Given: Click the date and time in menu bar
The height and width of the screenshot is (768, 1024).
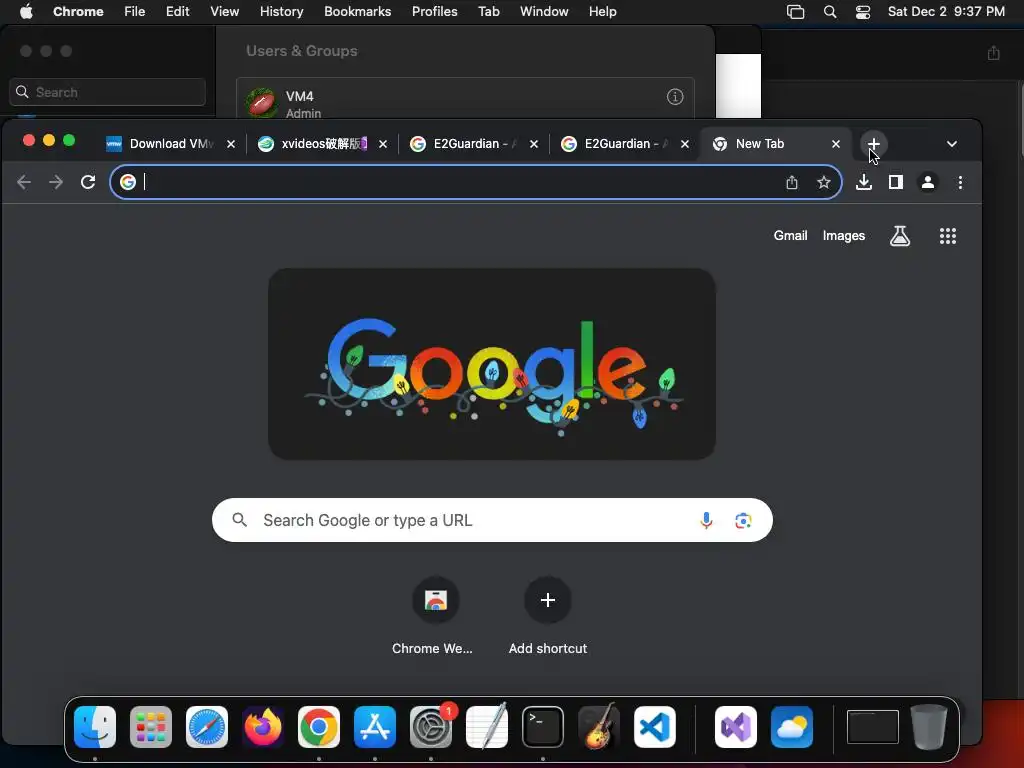Looking at the screenshot, I should [946, 11].
